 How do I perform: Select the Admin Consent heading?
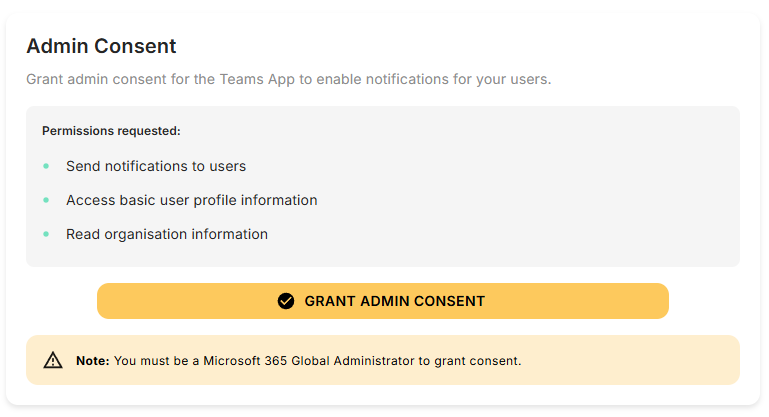[101, 46]
